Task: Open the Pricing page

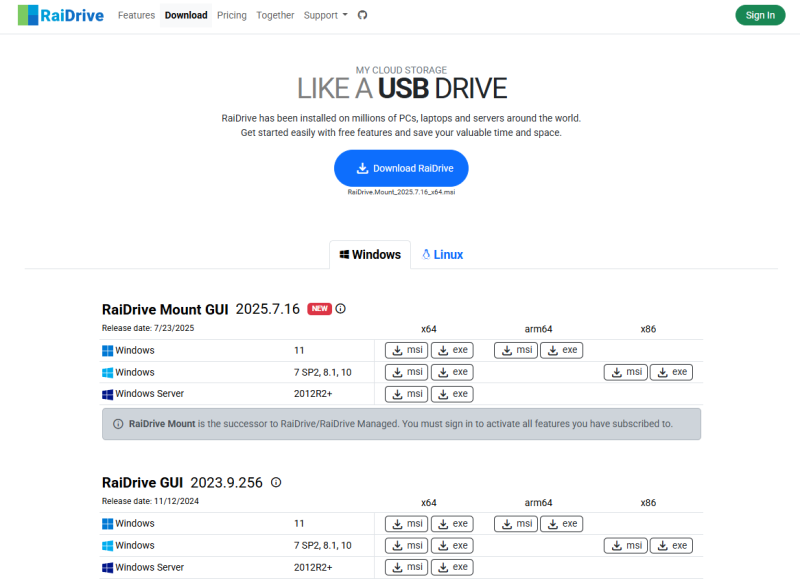Action: pos(232,15)
